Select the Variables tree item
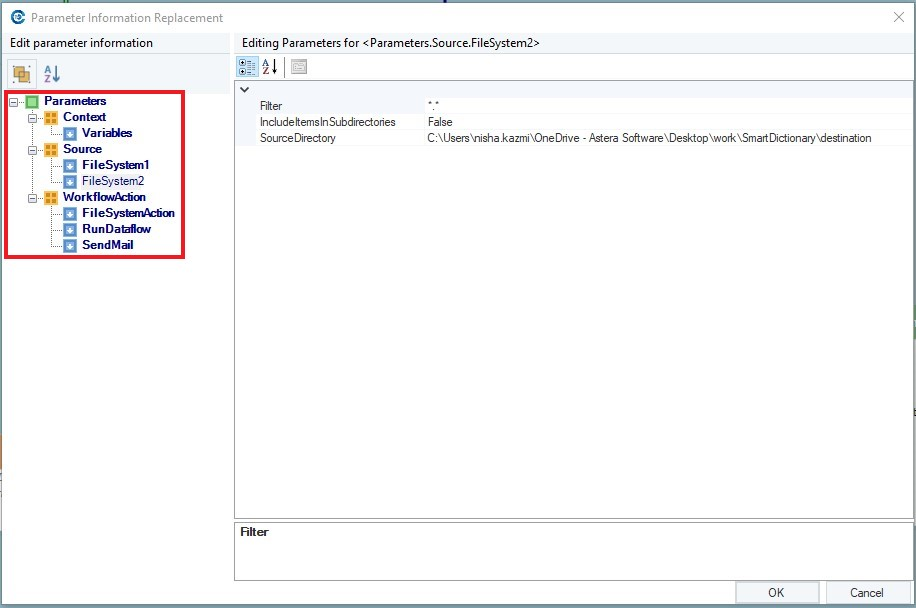Image resolution: width=916 pixels, height=608 pixels. [x=106, y=133]
